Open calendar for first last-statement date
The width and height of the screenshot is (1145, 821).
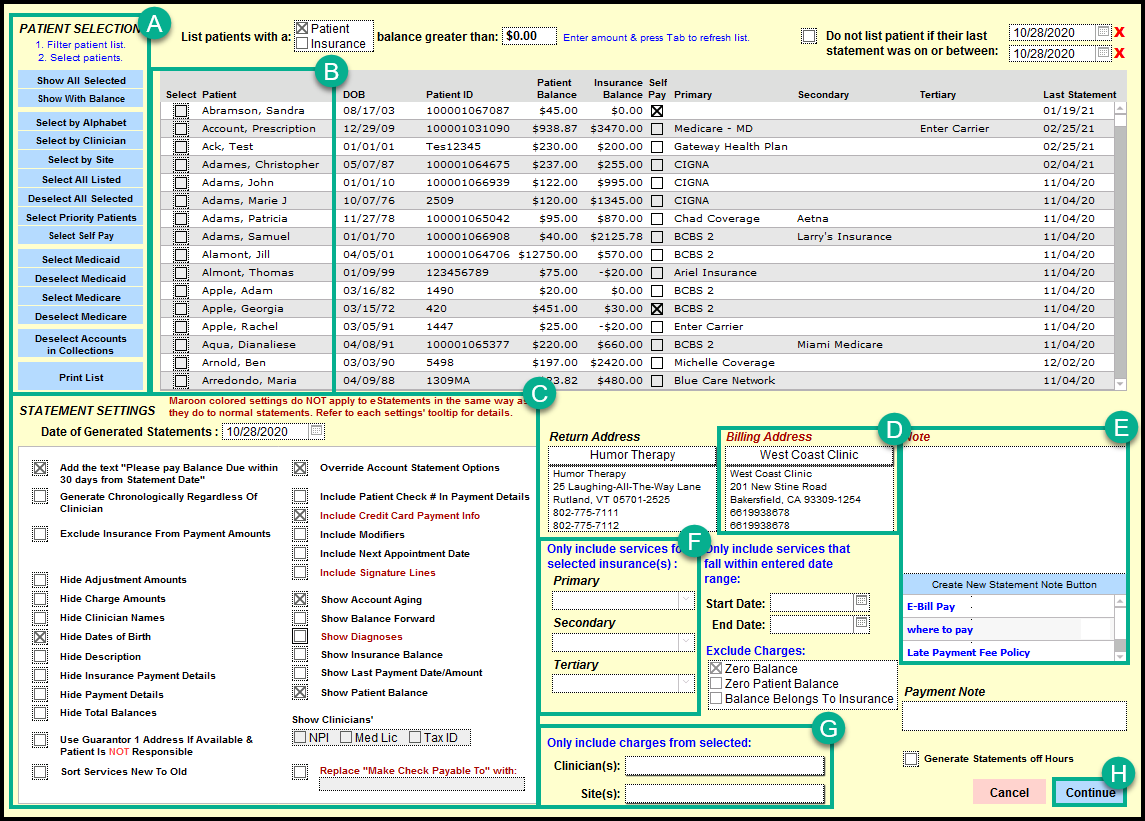click(1103, 32)
